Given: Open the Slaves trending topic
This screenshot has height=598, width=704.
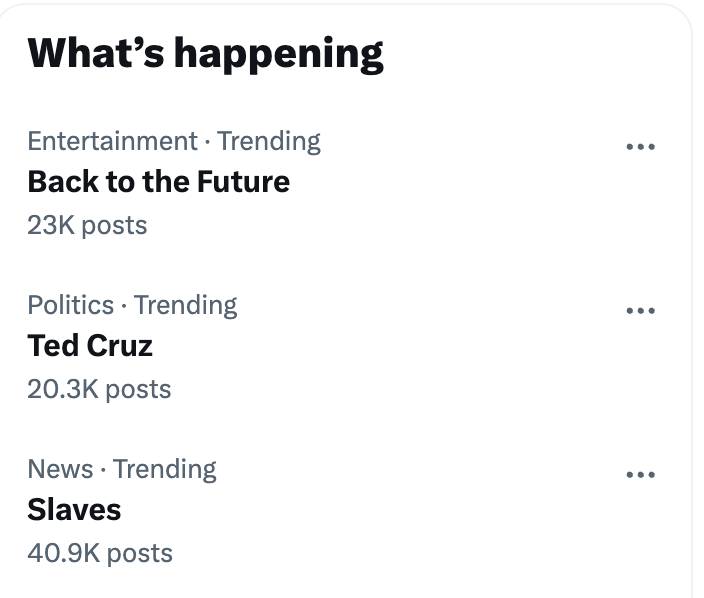Looking at the screenshot, I should 74,510.
